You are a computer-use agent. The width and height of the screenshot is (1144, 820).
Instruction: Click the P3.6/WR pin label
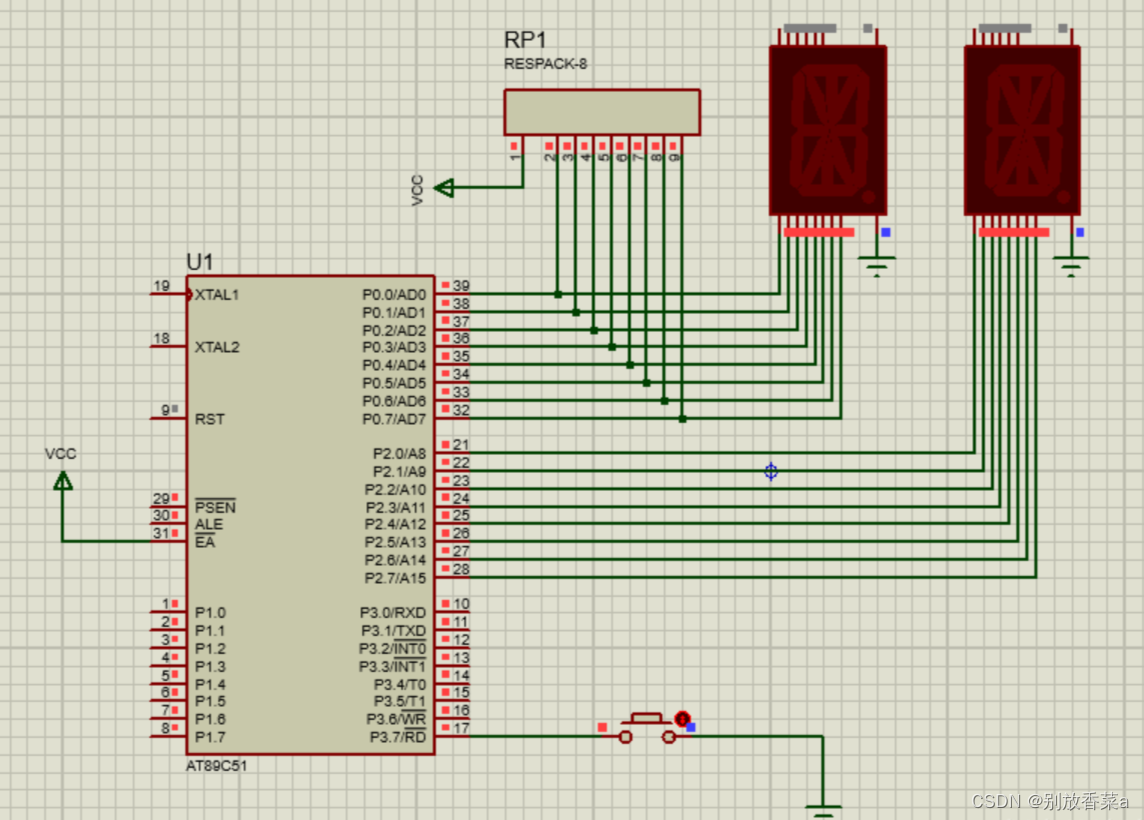tap(396, 719)
